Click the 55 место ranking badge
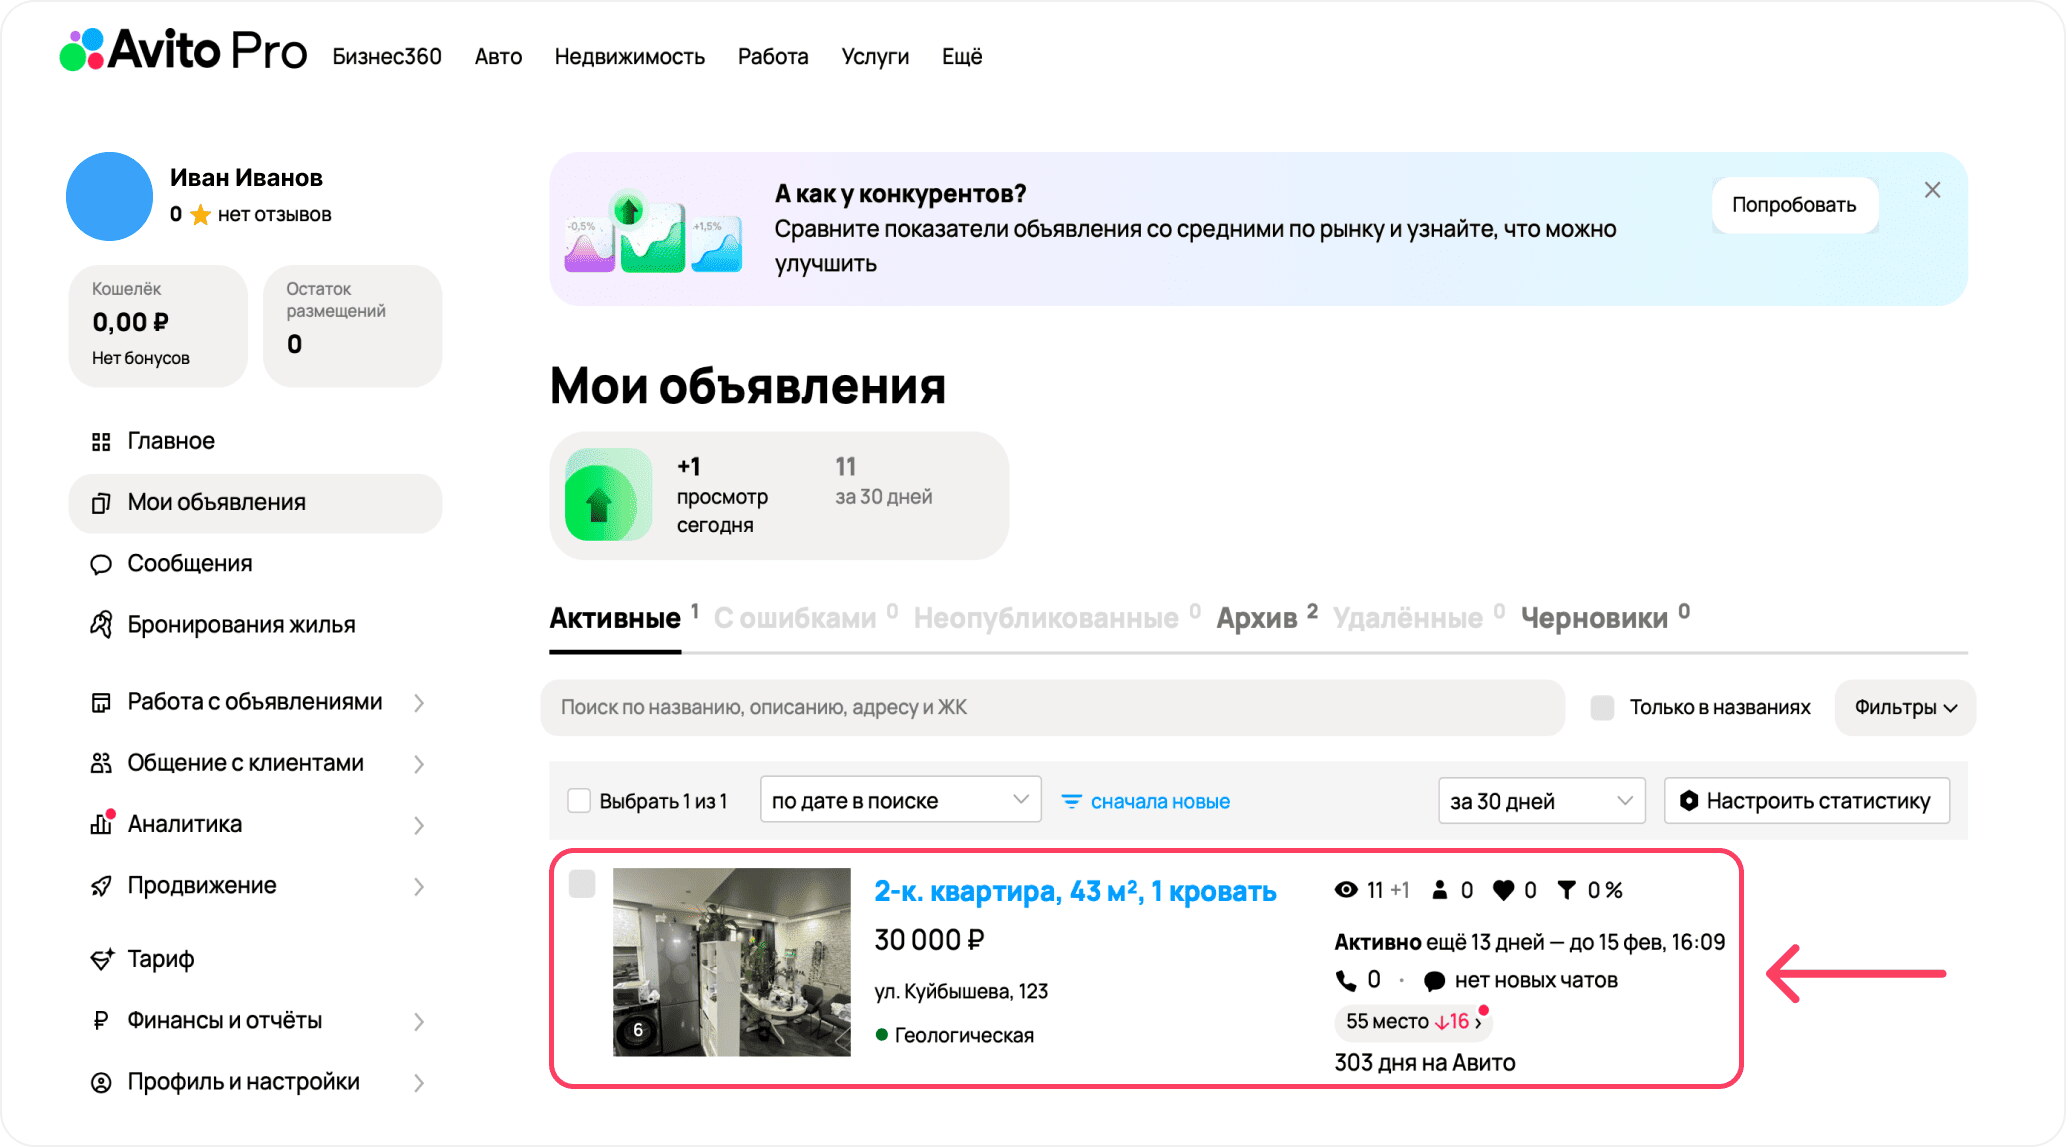Image resolution: width=2072 pixels, height=1147 pixels. point(1413,1022)
